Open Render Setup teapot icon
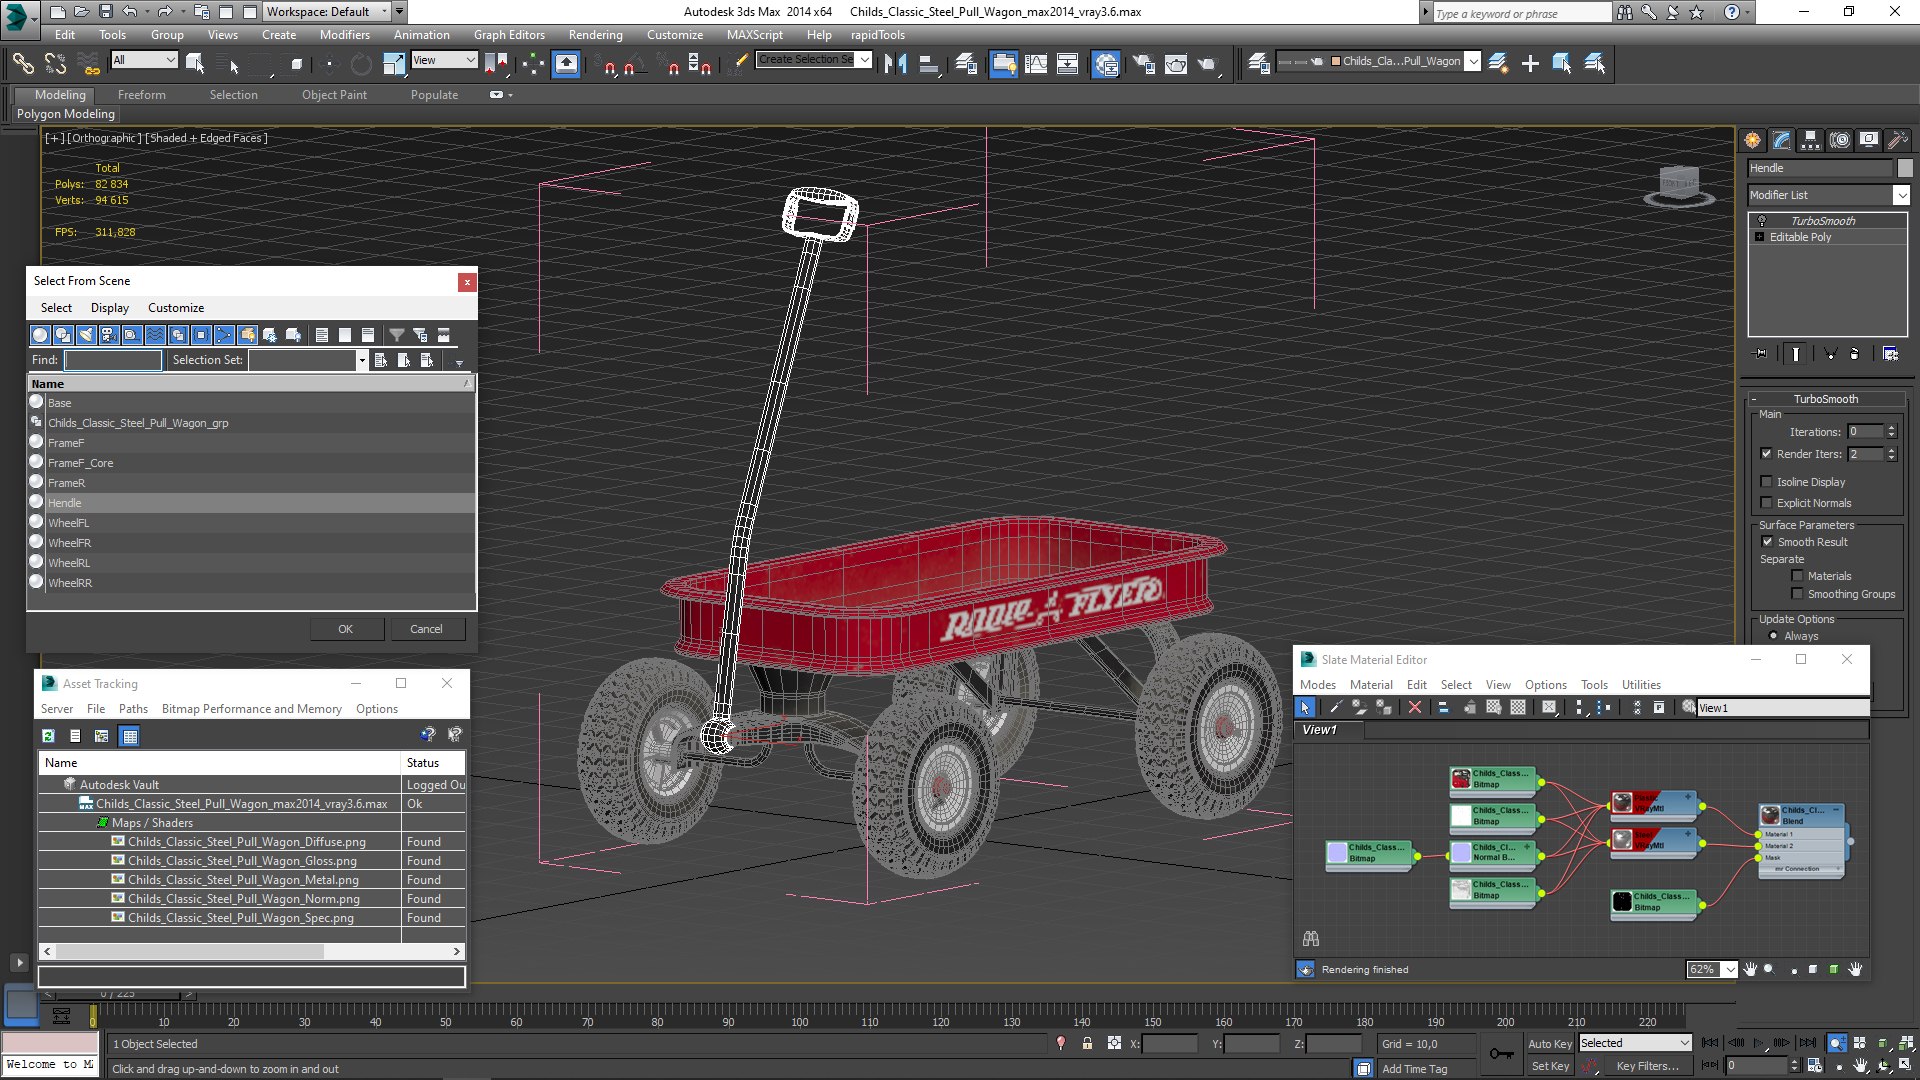Viewport: 1920px width, 1080px height. (x=1142, y=64)
